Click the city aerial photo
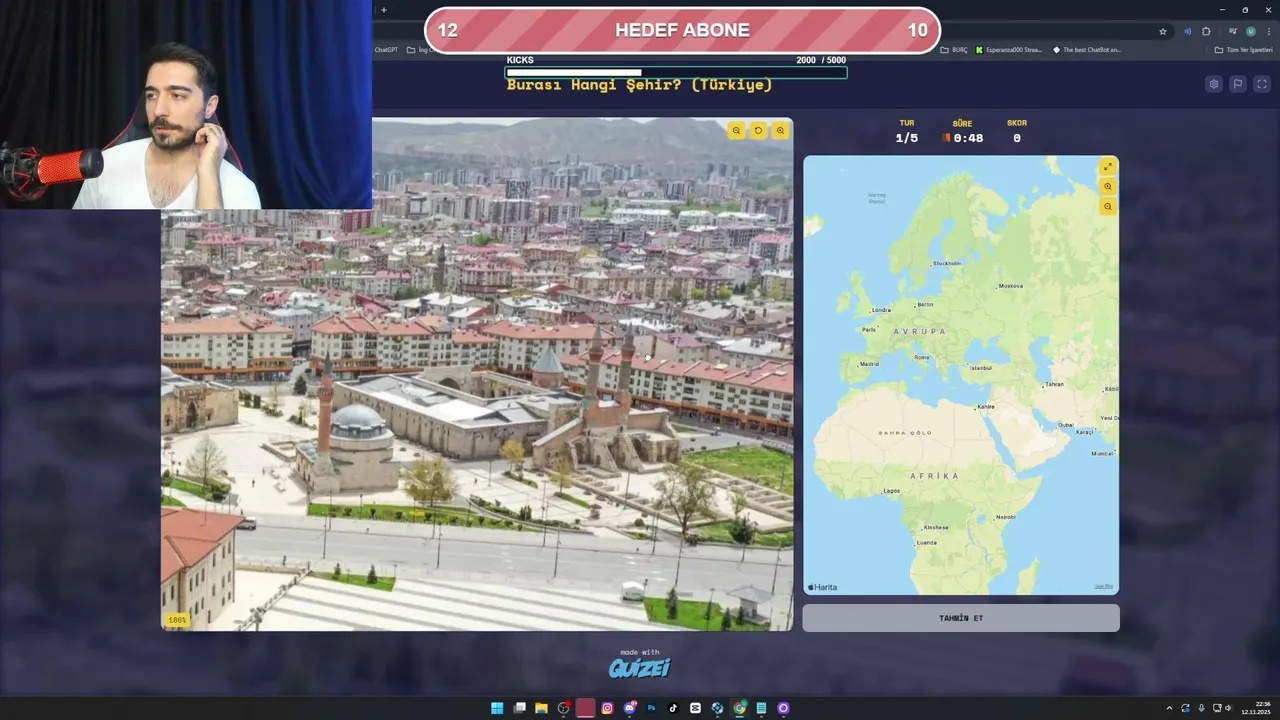This screenshot has height=720, width=1280. click(477, 374)
